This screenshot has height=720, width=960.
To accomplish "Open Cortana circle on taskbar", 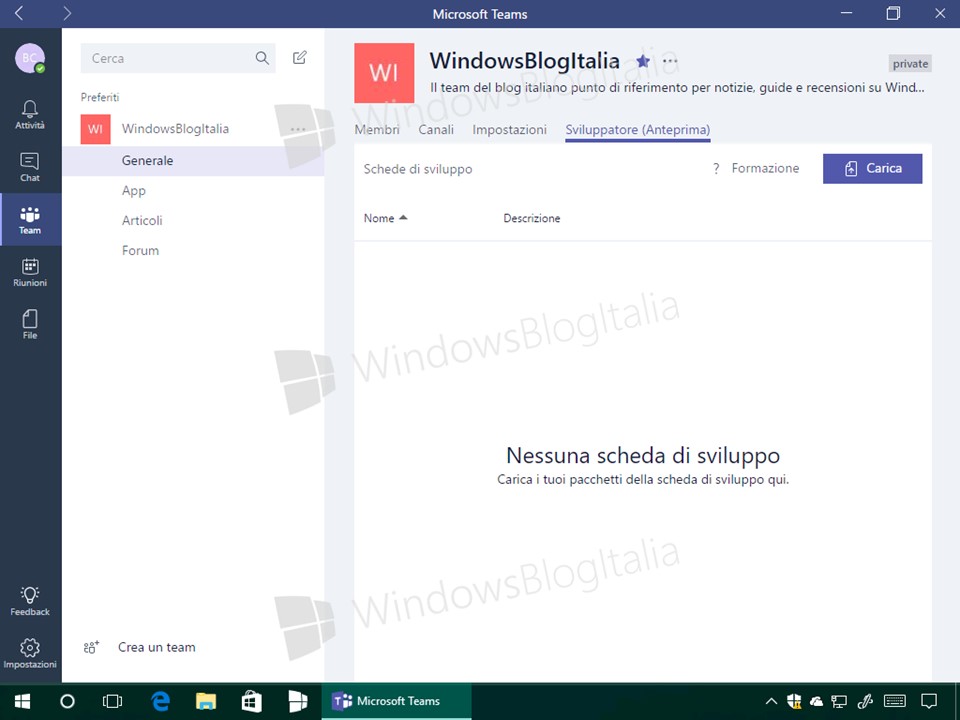I will point(67,701).
